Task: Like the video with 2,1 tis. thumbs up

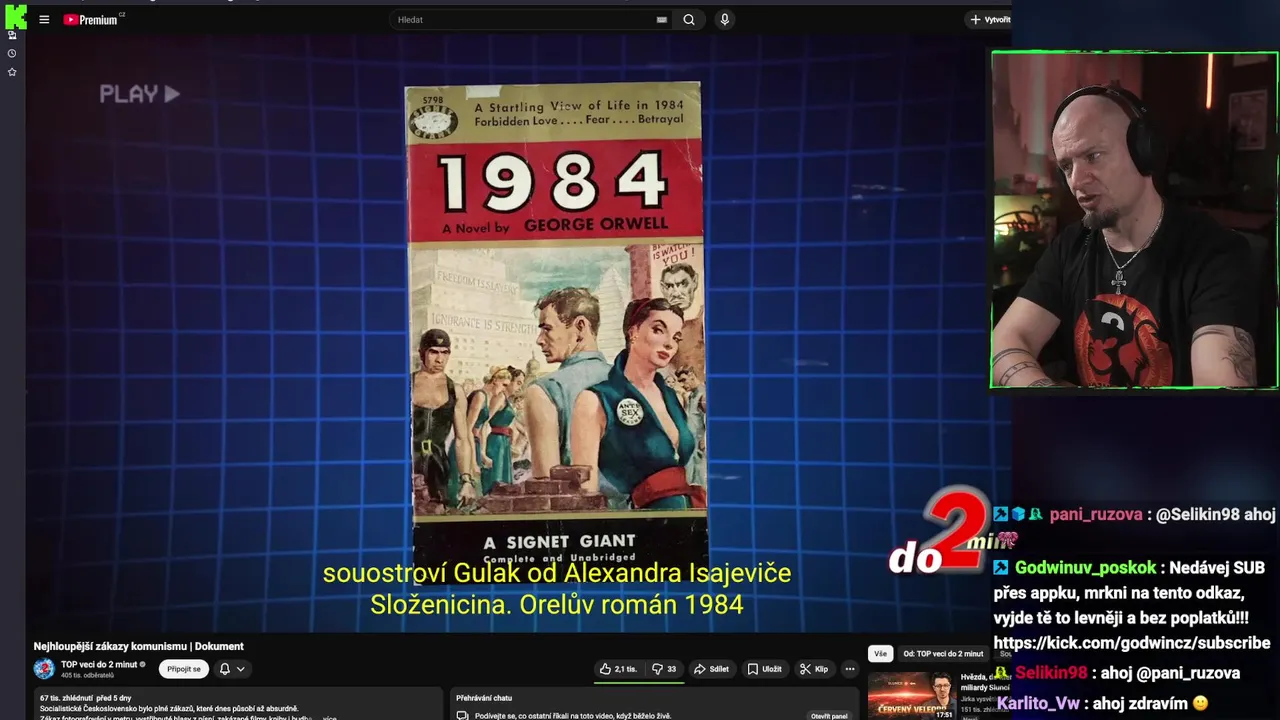Action: 618,669
